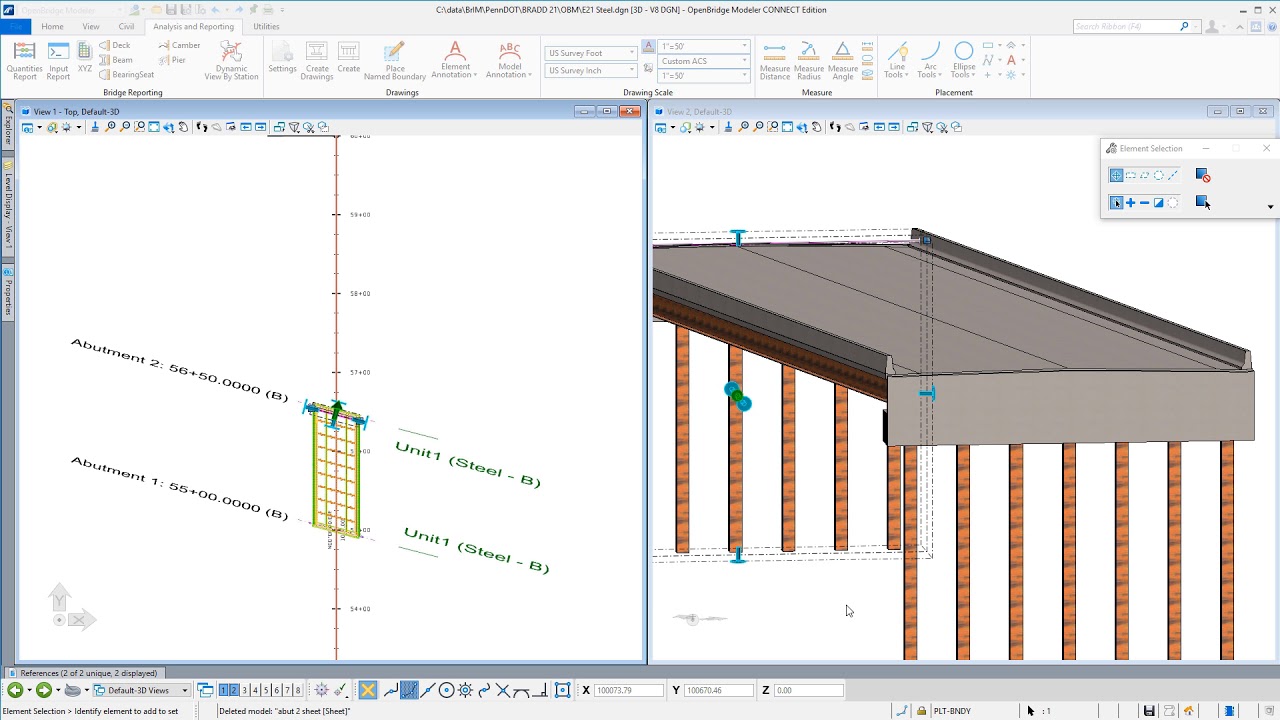Toggle Invert selection mode in Element Selection
Image resolution: width=1280 pixels, height=720 pixels.
pyautogui.click(x=1159, y=202)
